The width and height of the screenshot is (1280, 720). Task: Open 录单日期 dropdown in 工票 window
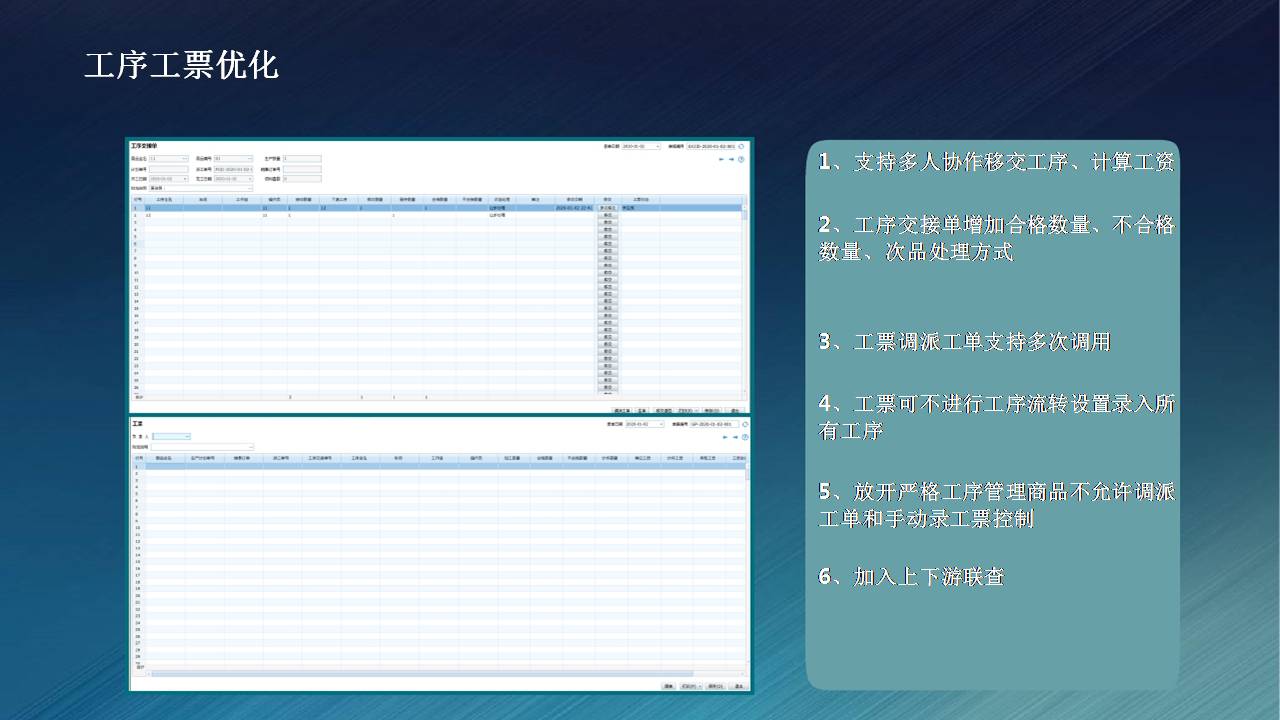(661, 424)
